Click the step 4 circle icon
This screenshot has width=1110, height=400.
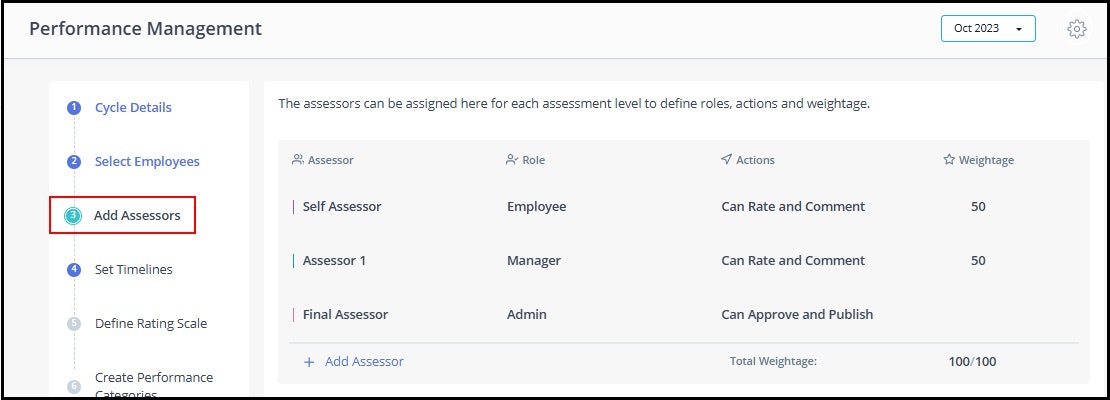pyautogui.click(x=74, y=269)
